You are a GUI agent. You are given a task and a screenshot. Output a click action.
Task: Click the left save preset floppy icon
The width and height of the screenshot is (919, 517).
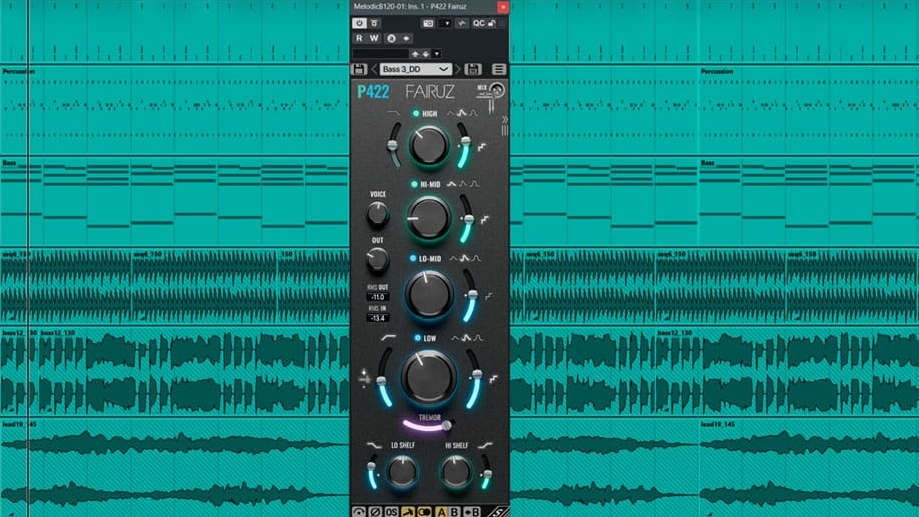pos(359,69)
